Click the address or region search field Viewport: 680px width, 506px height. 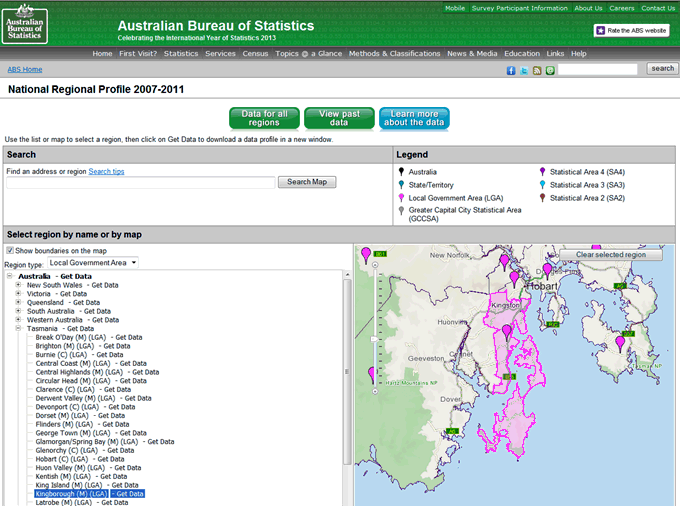point(140,182)
